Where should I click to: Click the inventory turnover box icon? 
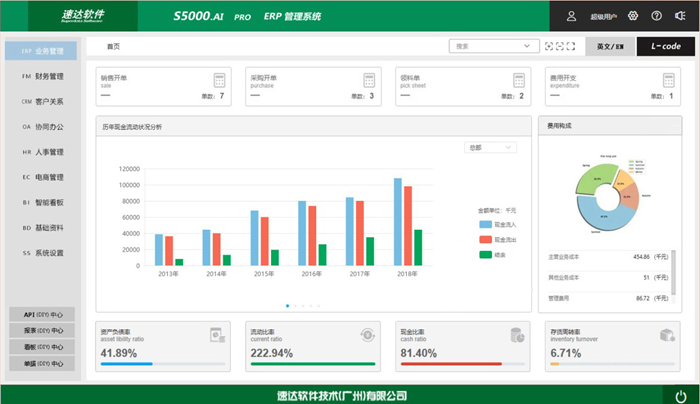(667, 335)
